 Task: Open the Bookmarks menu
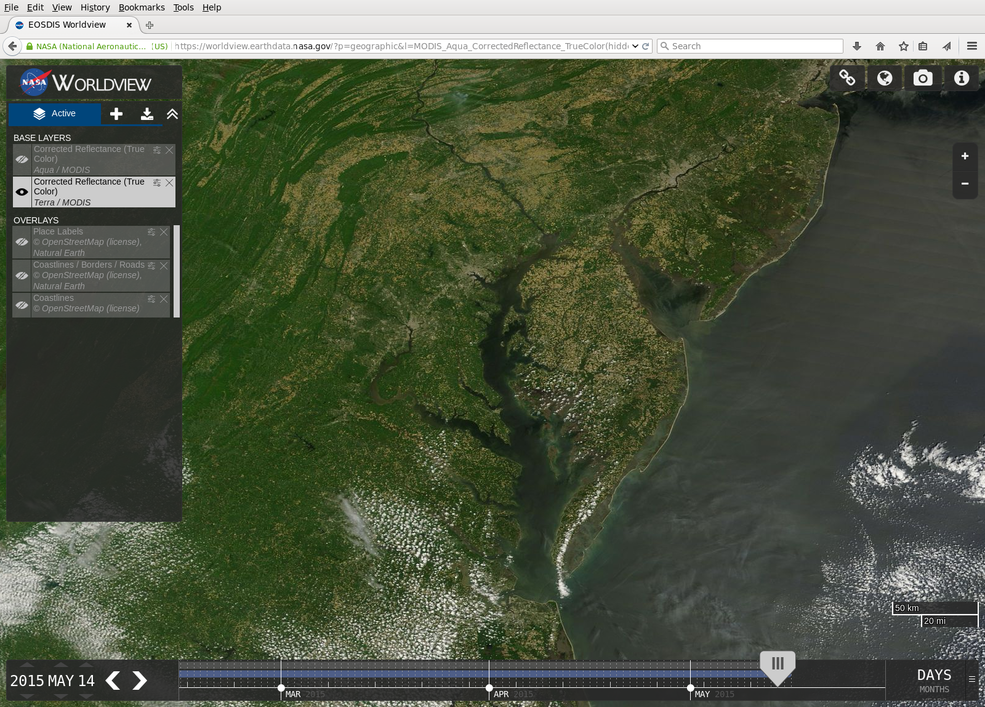point(141,7)
